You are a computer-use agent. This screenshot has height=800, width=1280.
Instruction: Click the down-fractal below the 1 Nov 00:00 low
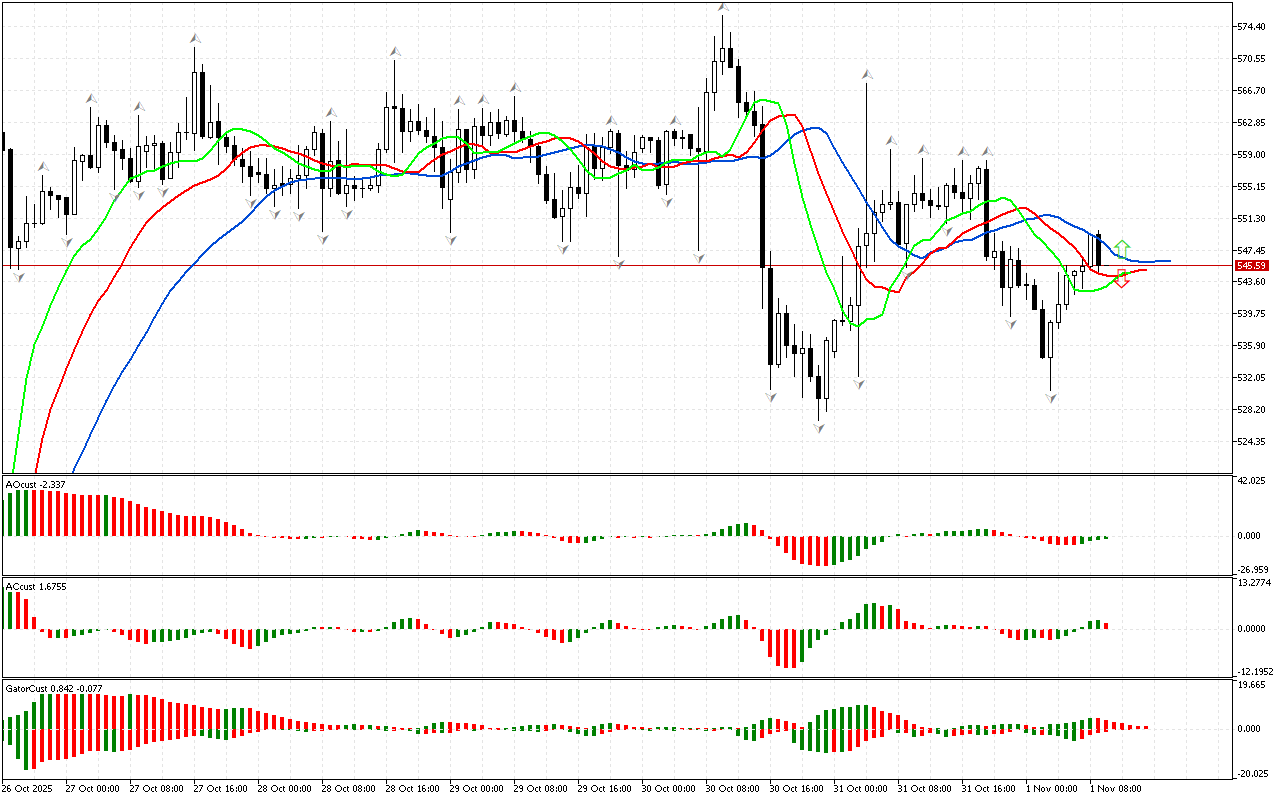pos(1051,398)
